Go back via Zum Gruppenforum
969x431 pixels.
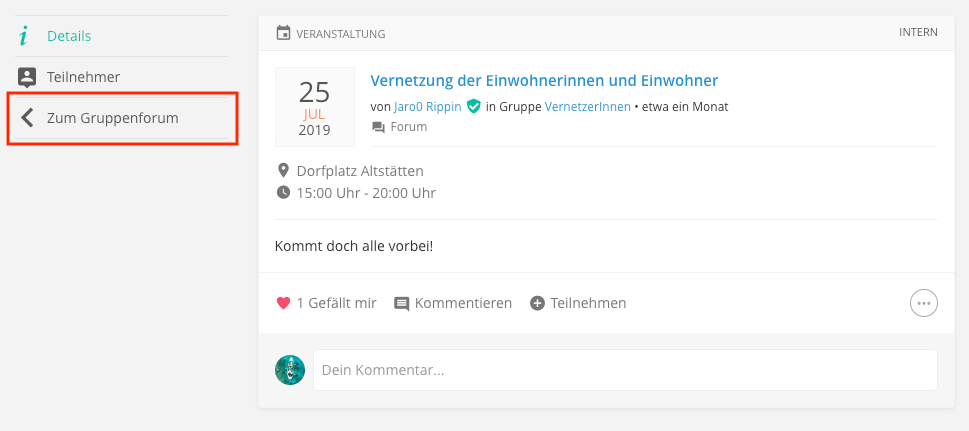tap(112, 118)
